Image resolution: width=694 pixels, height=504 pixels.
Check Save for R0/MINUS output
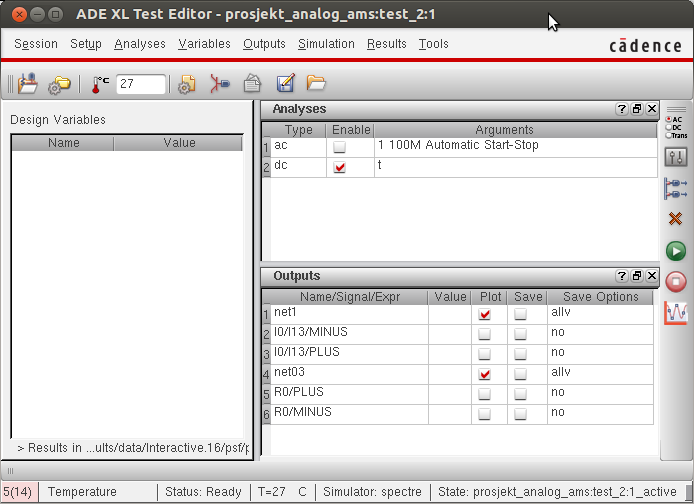520,414
